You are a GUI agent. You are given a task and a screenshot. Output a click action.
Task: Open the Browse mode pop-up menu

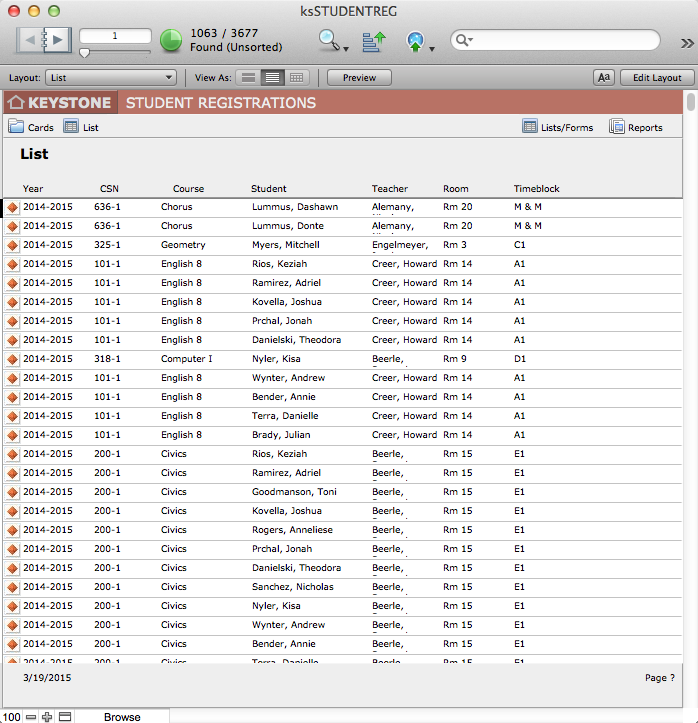pos(122,716)
